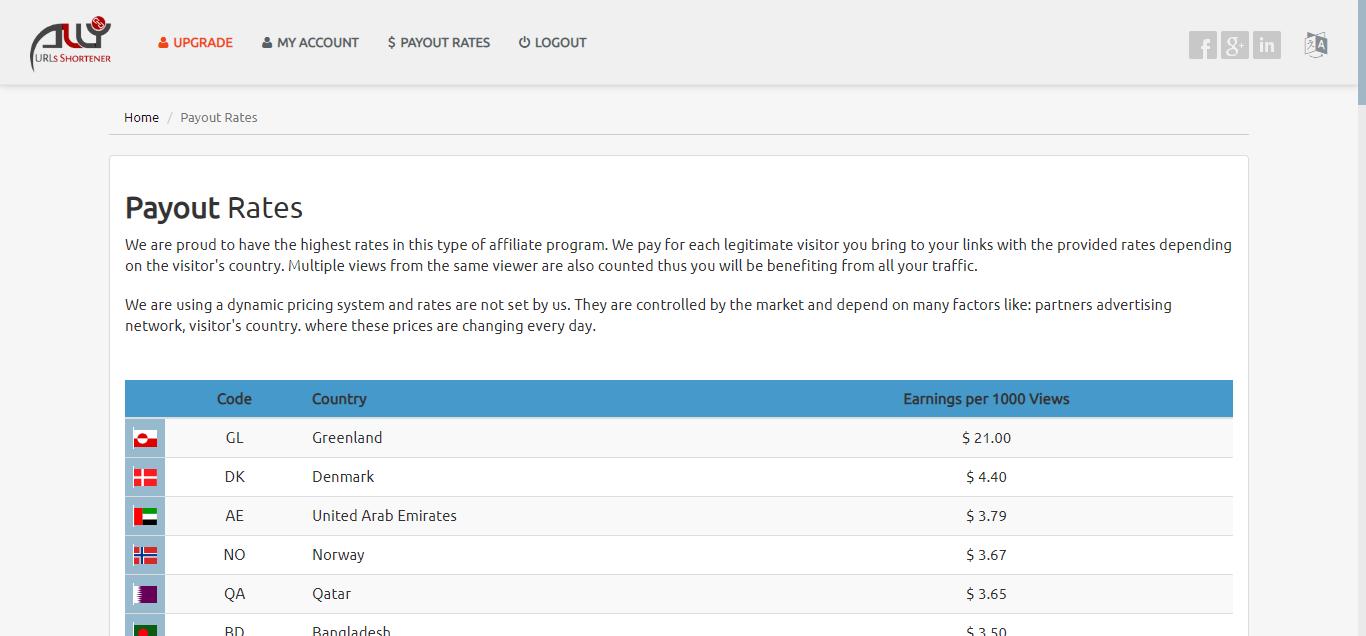Open My Account from navigation

[310, 43]
